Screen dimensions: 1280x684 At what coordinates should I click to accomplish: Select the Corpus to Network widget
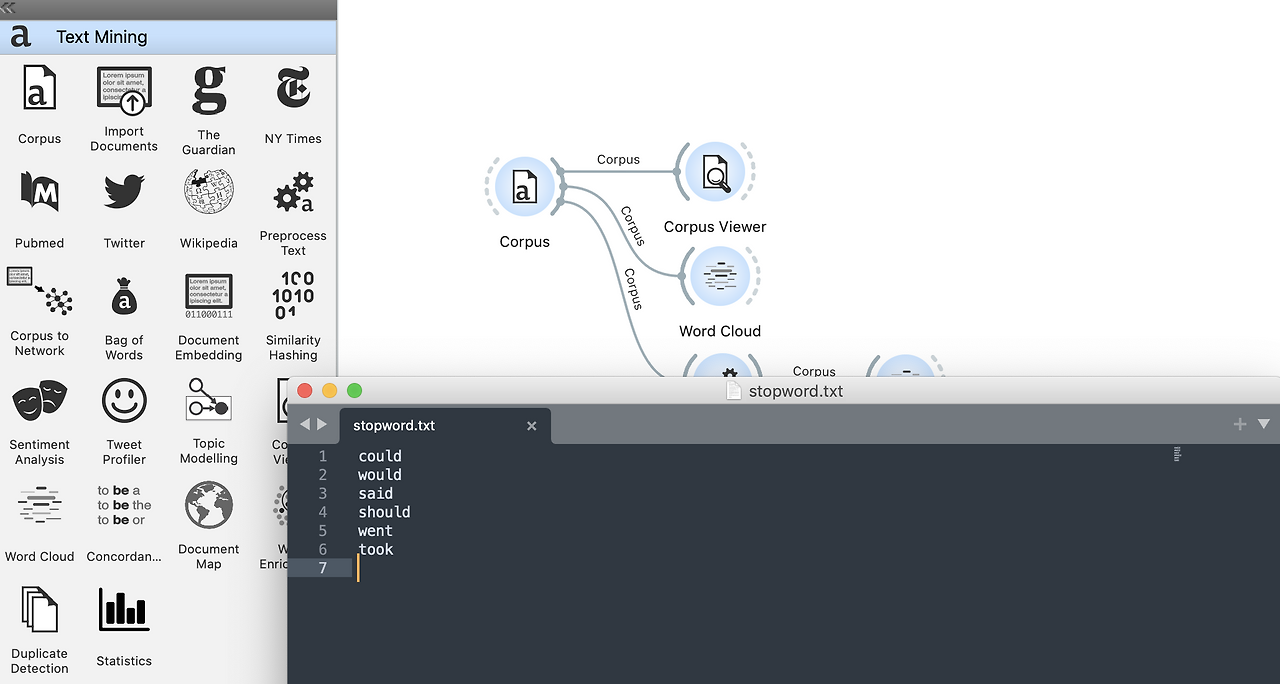point(39,312)
